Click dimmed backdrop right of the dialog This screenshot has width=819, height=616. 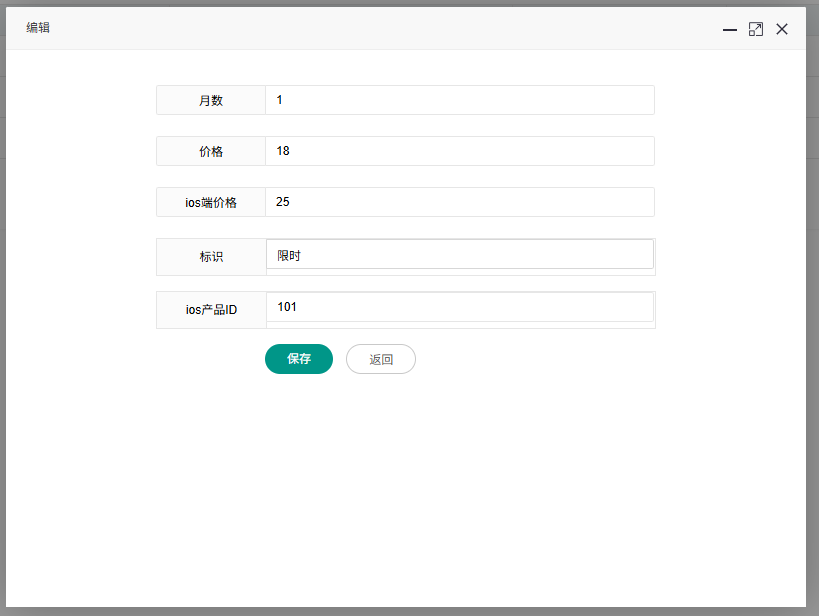tap(813, 300)
